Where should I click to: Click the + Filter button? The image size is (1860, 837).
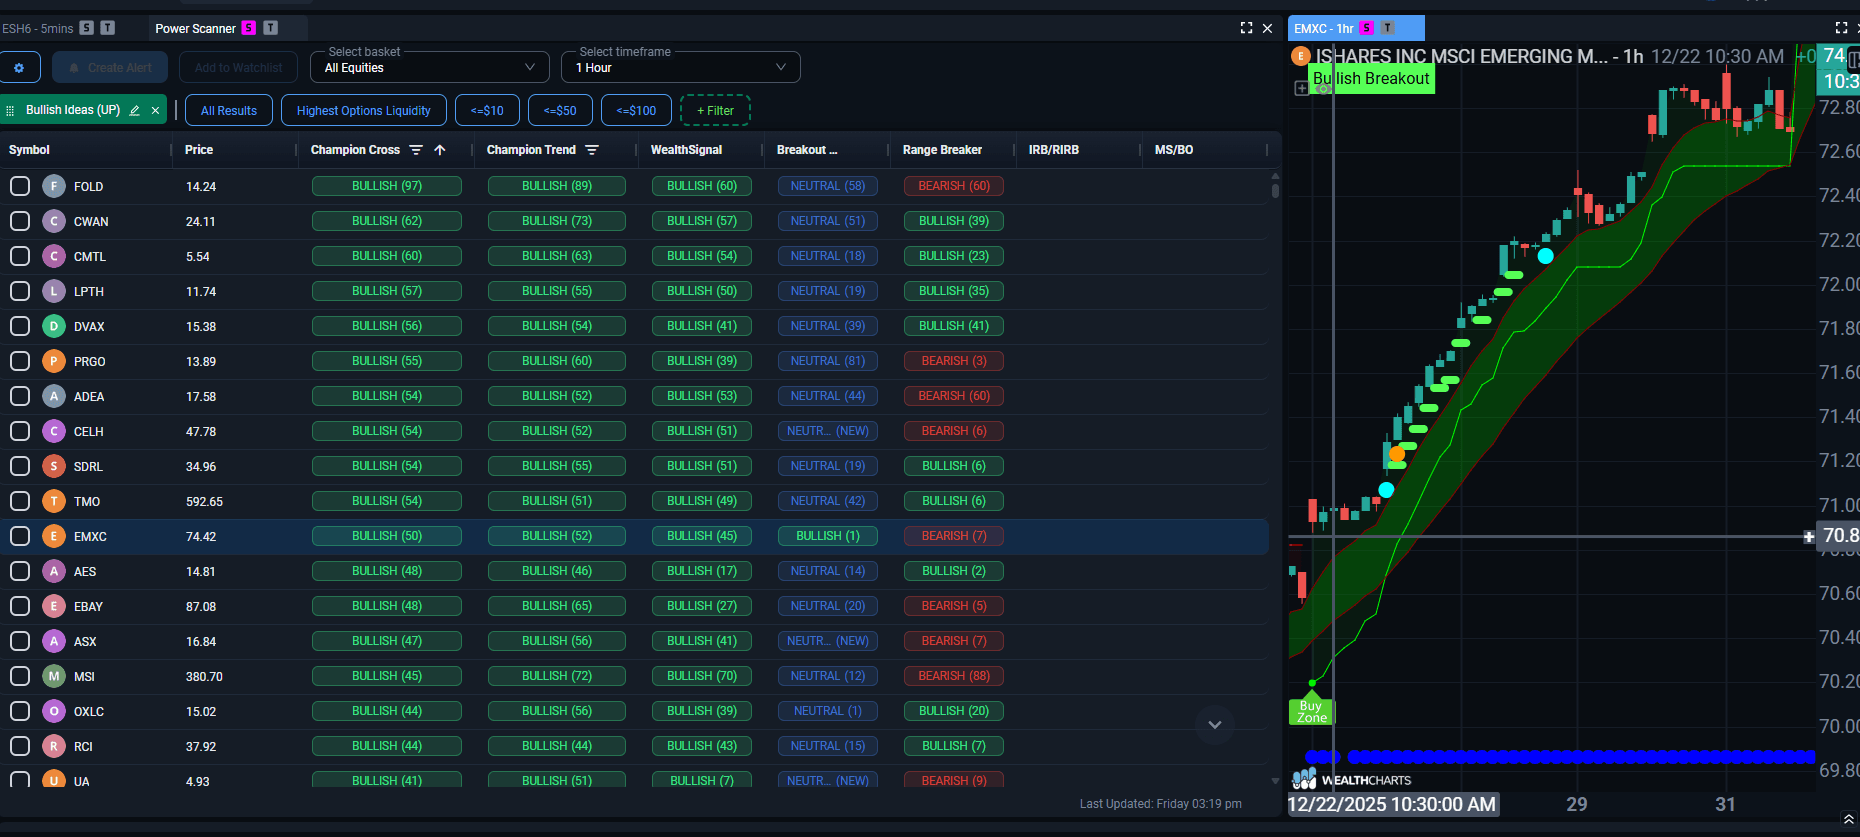coord(715,110)
